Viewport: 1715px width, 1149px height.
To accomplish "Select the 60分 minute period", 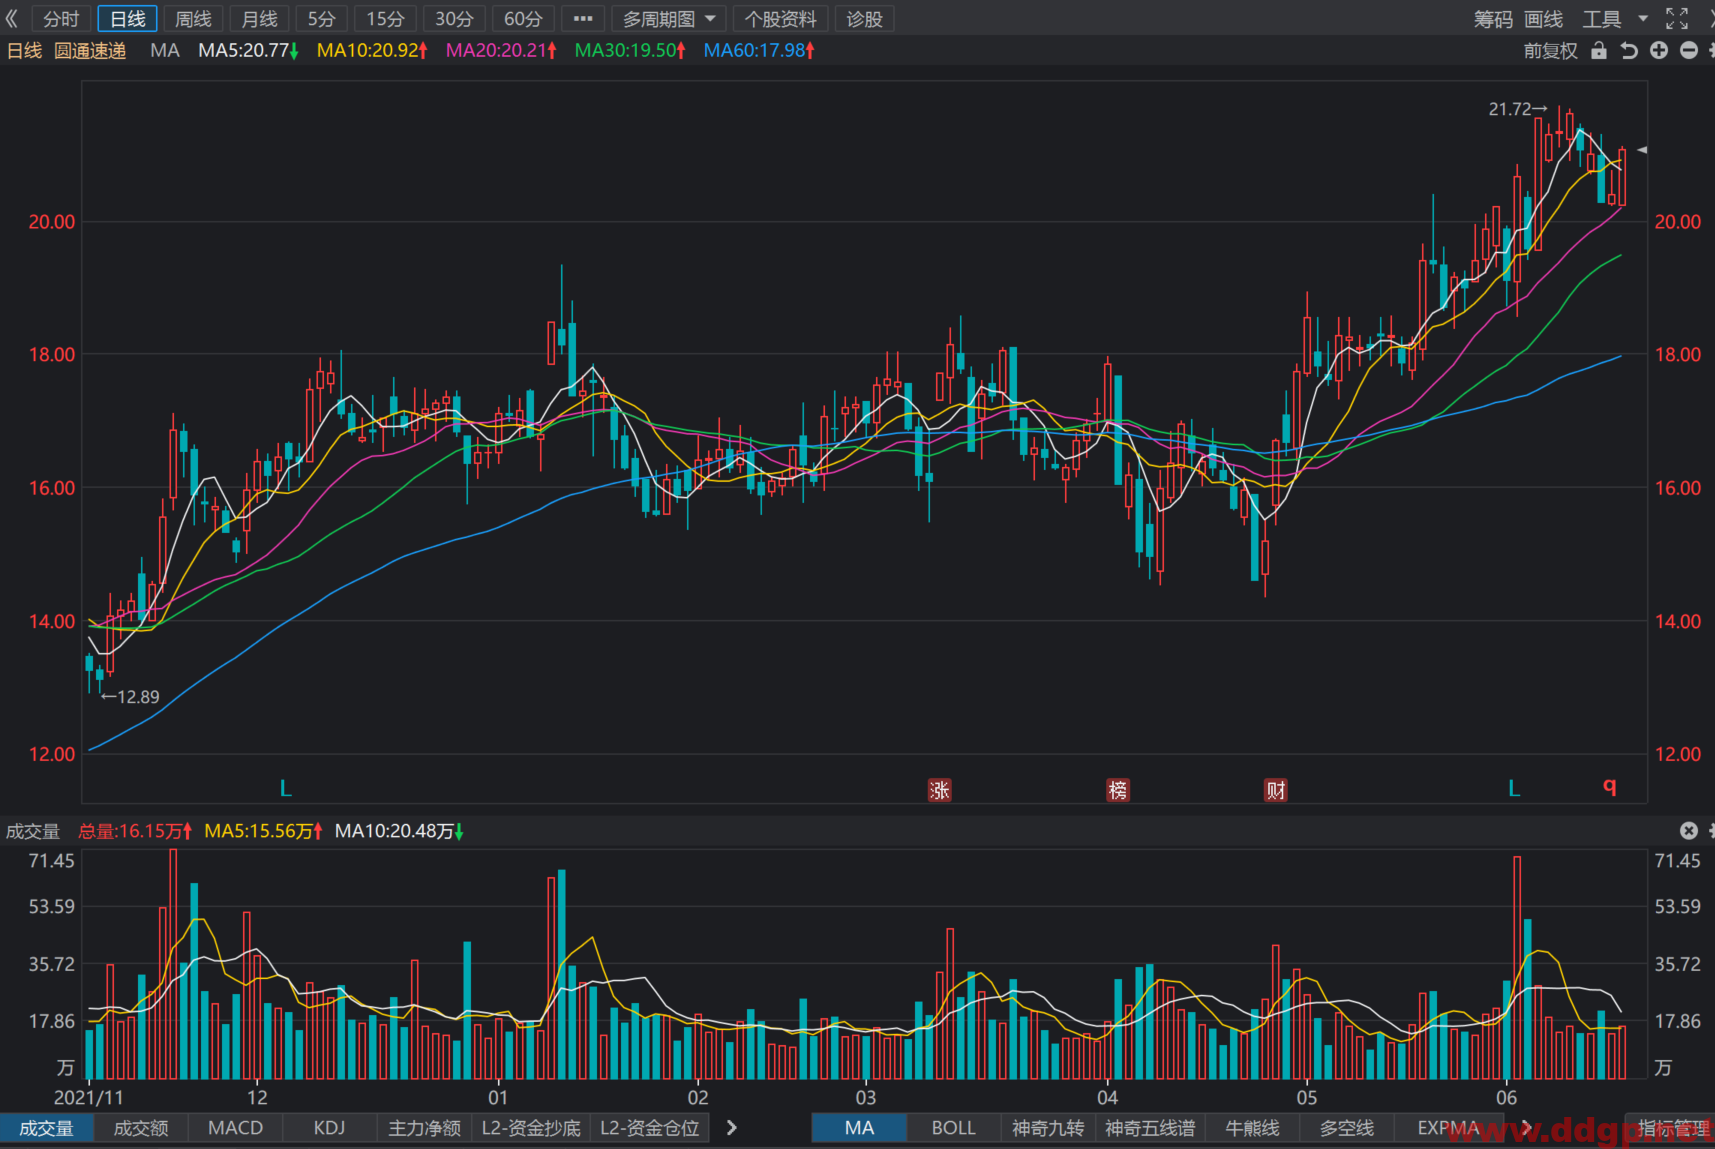I will tap(522, 18).
